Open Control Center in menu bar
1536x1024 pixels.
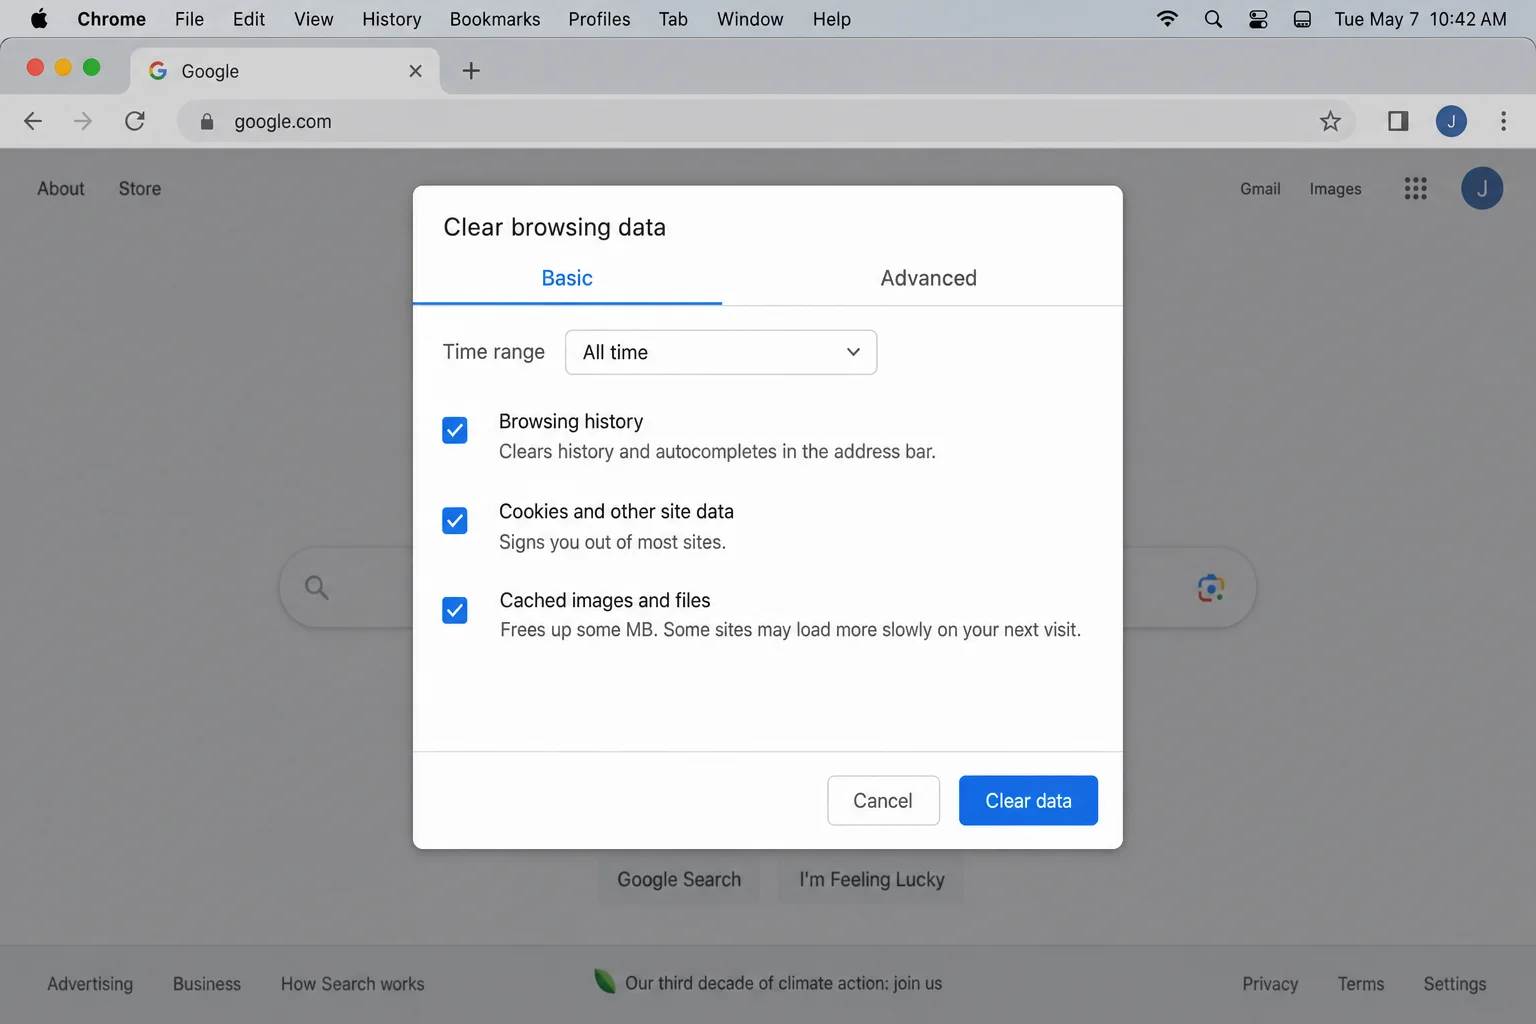[x=1258, y=19]
